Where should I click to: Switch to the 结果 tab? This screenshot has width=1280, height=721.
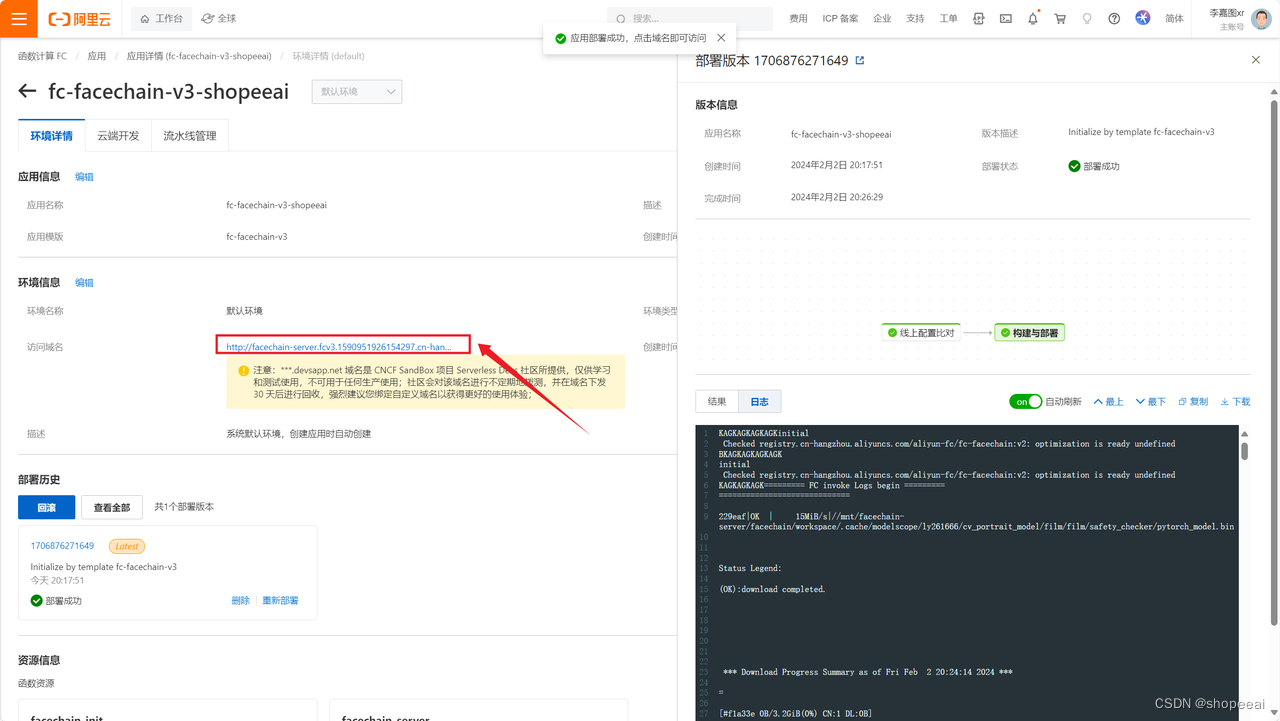click(717, 401)
